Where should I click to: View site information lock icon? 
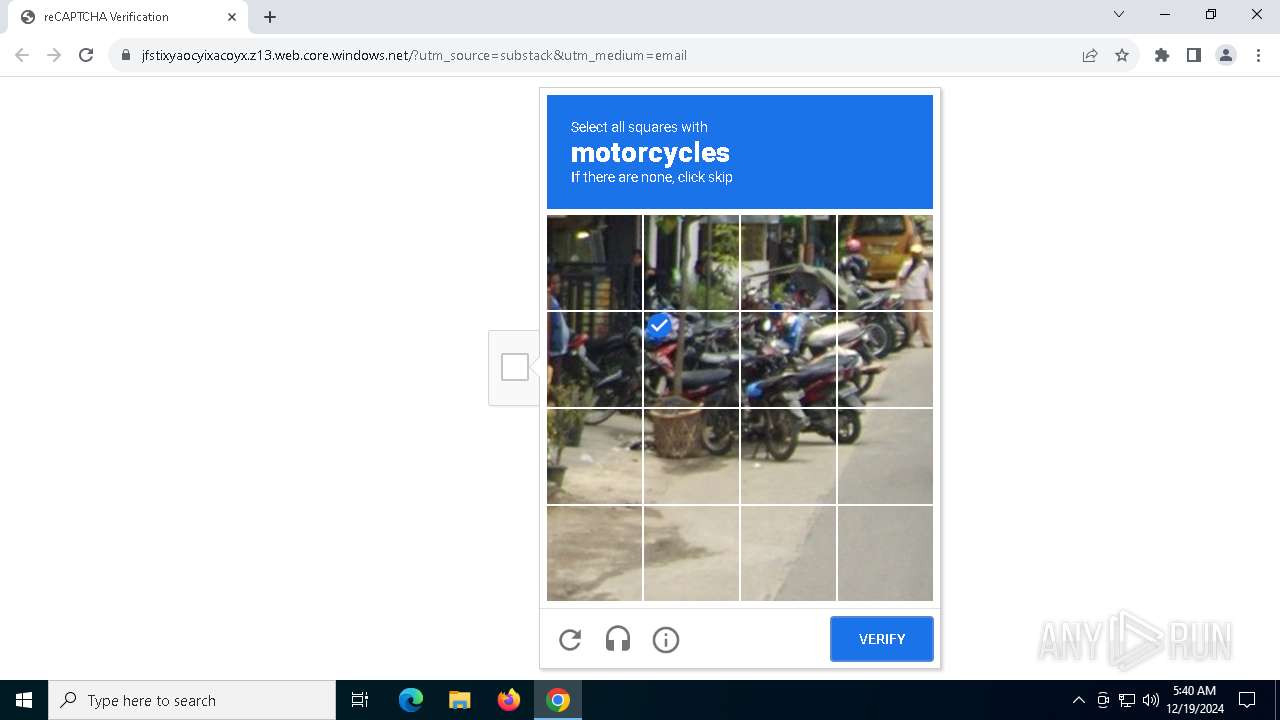(x=126, y=55)
